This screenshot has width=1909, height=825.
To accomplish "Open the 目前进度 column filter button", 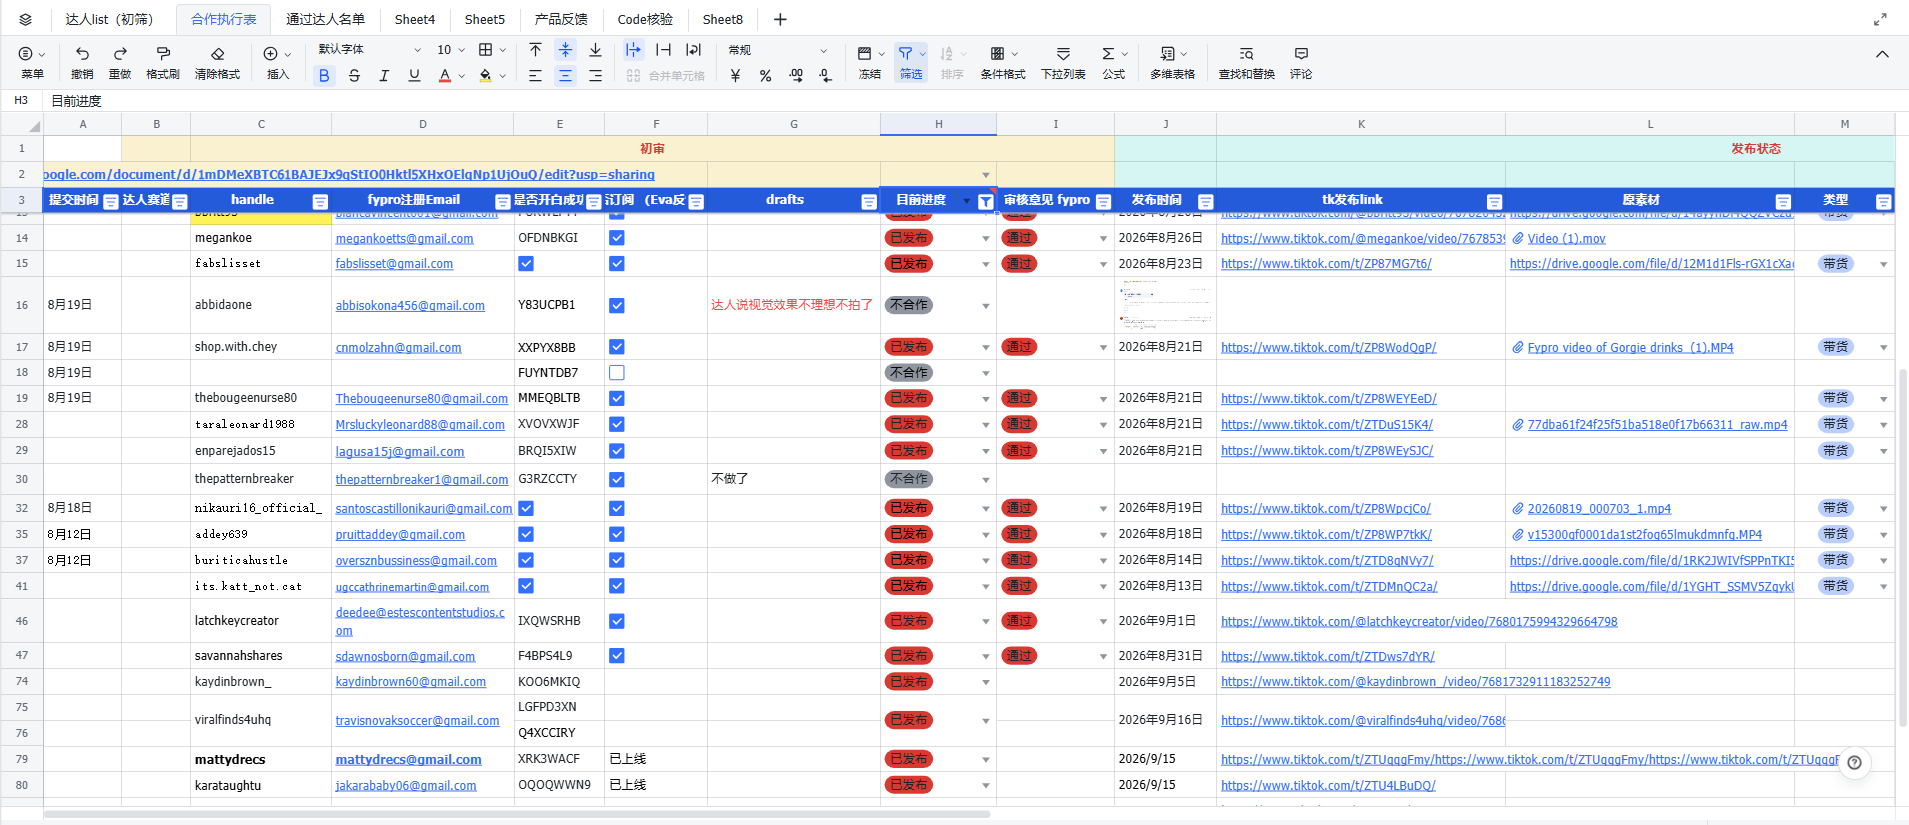I will 986,201.
